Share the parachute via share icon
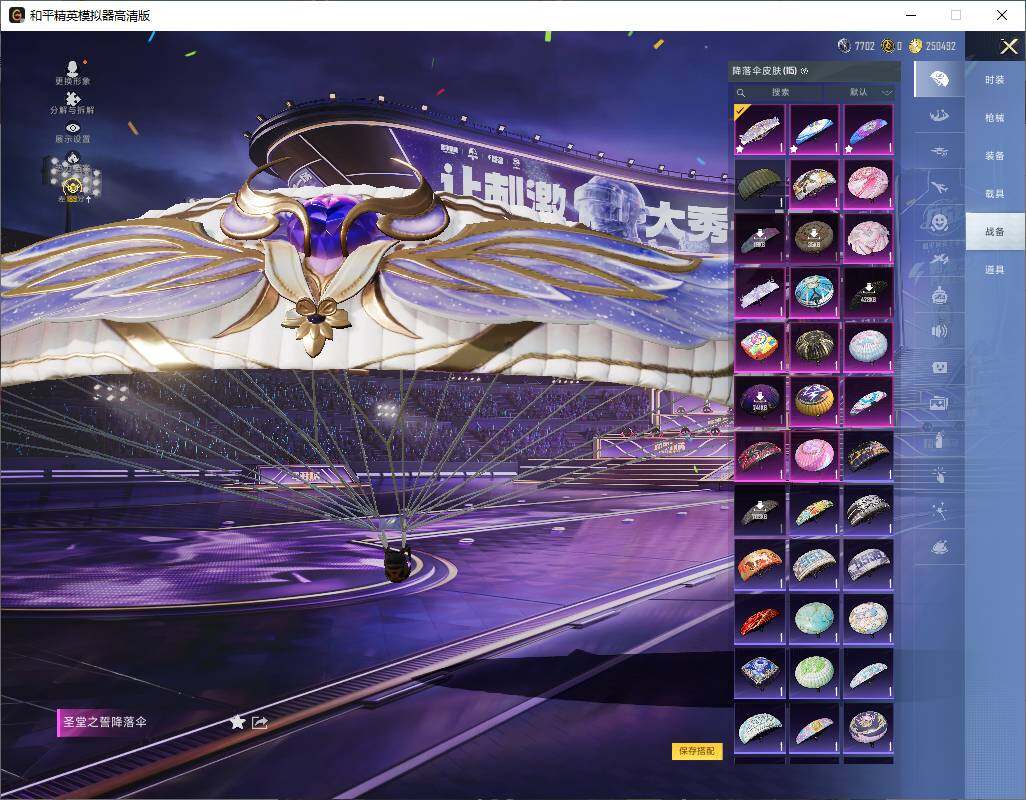1026x800 pixels. pos(260,722)
